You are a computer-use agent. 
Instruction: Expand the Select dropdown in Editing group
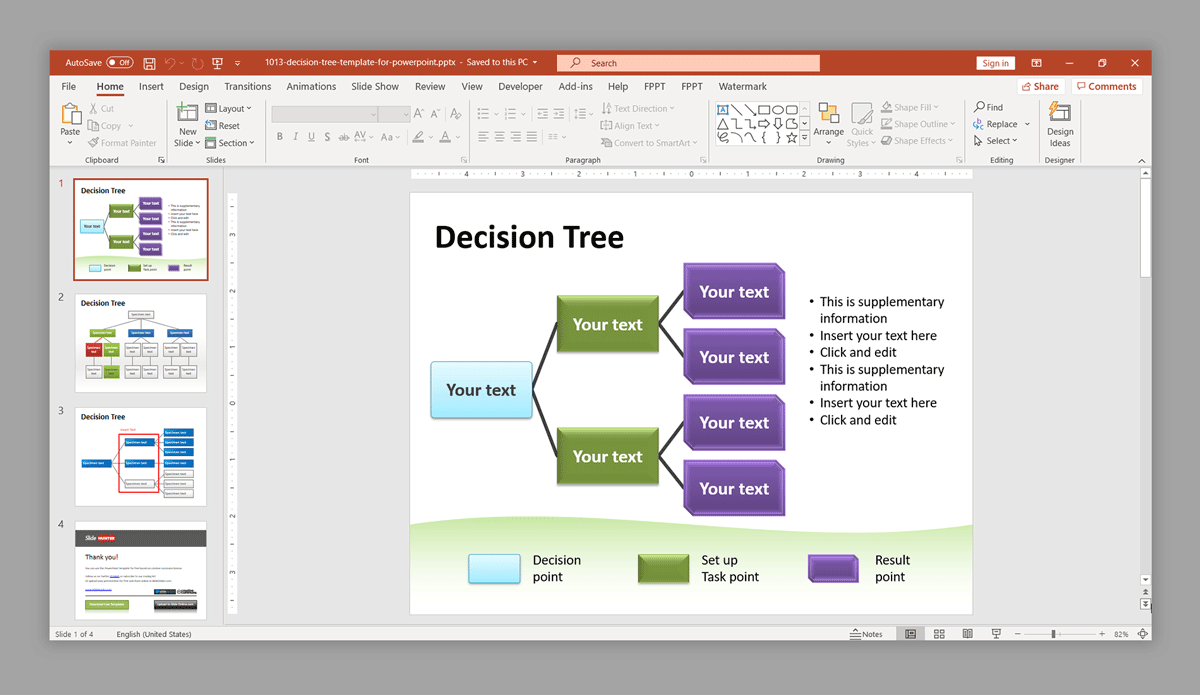(996, 141)
